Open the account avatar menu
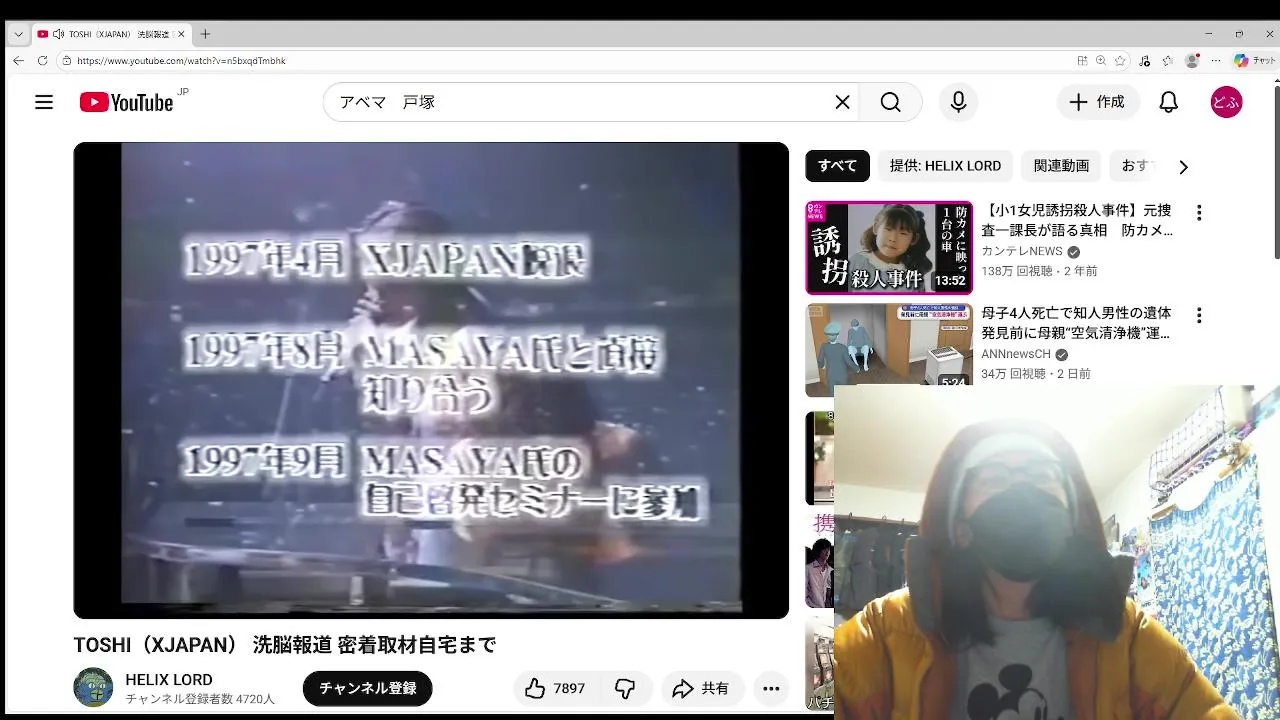This screenshot has width=1280, height=720. (x=1226, y=102)
